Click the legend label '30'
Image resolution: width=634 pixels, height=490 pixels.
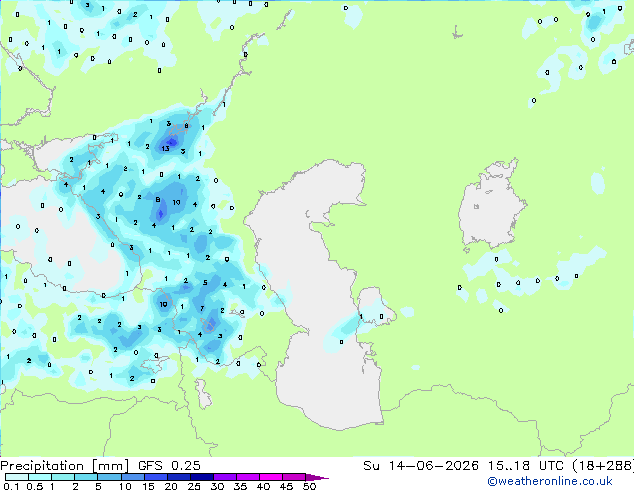tap(217, 486)
